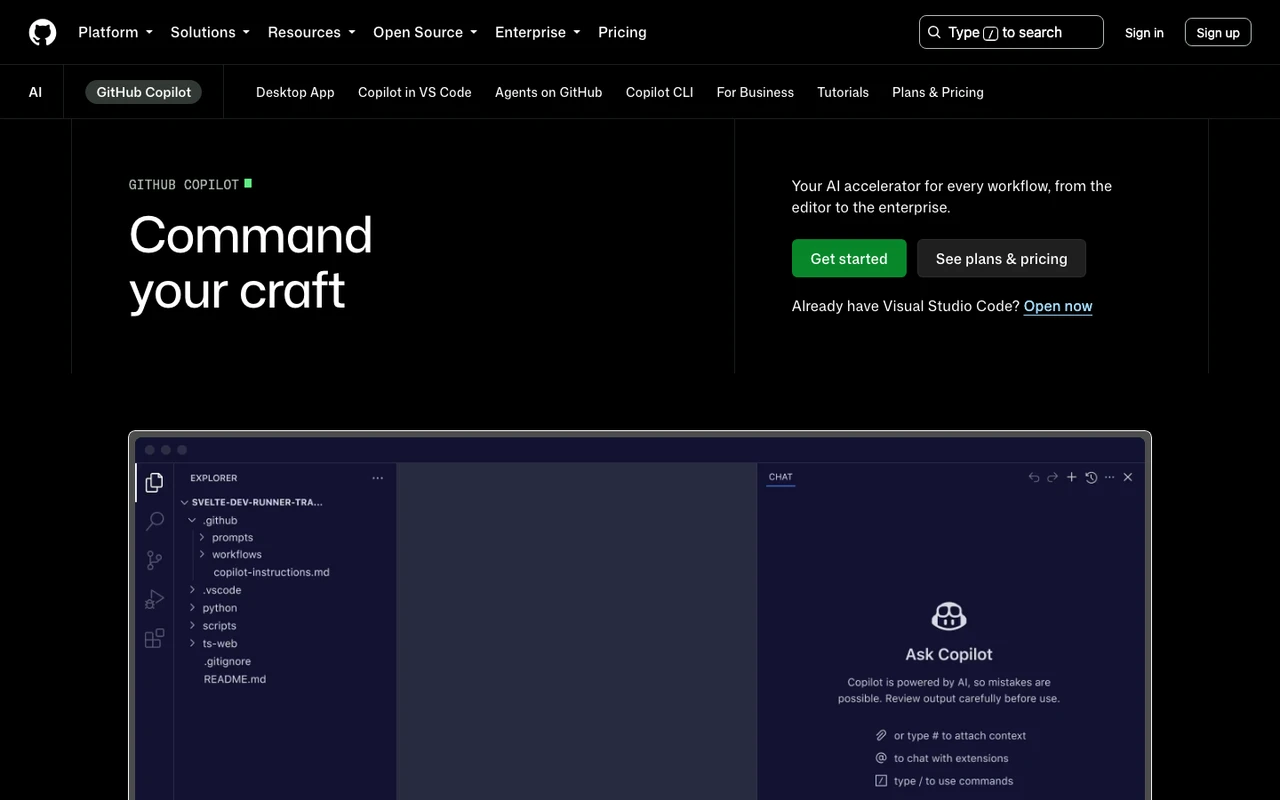Screen dimensions: 1280x800
Task: Focus the Type / to search field
Action: point(1011,32)
